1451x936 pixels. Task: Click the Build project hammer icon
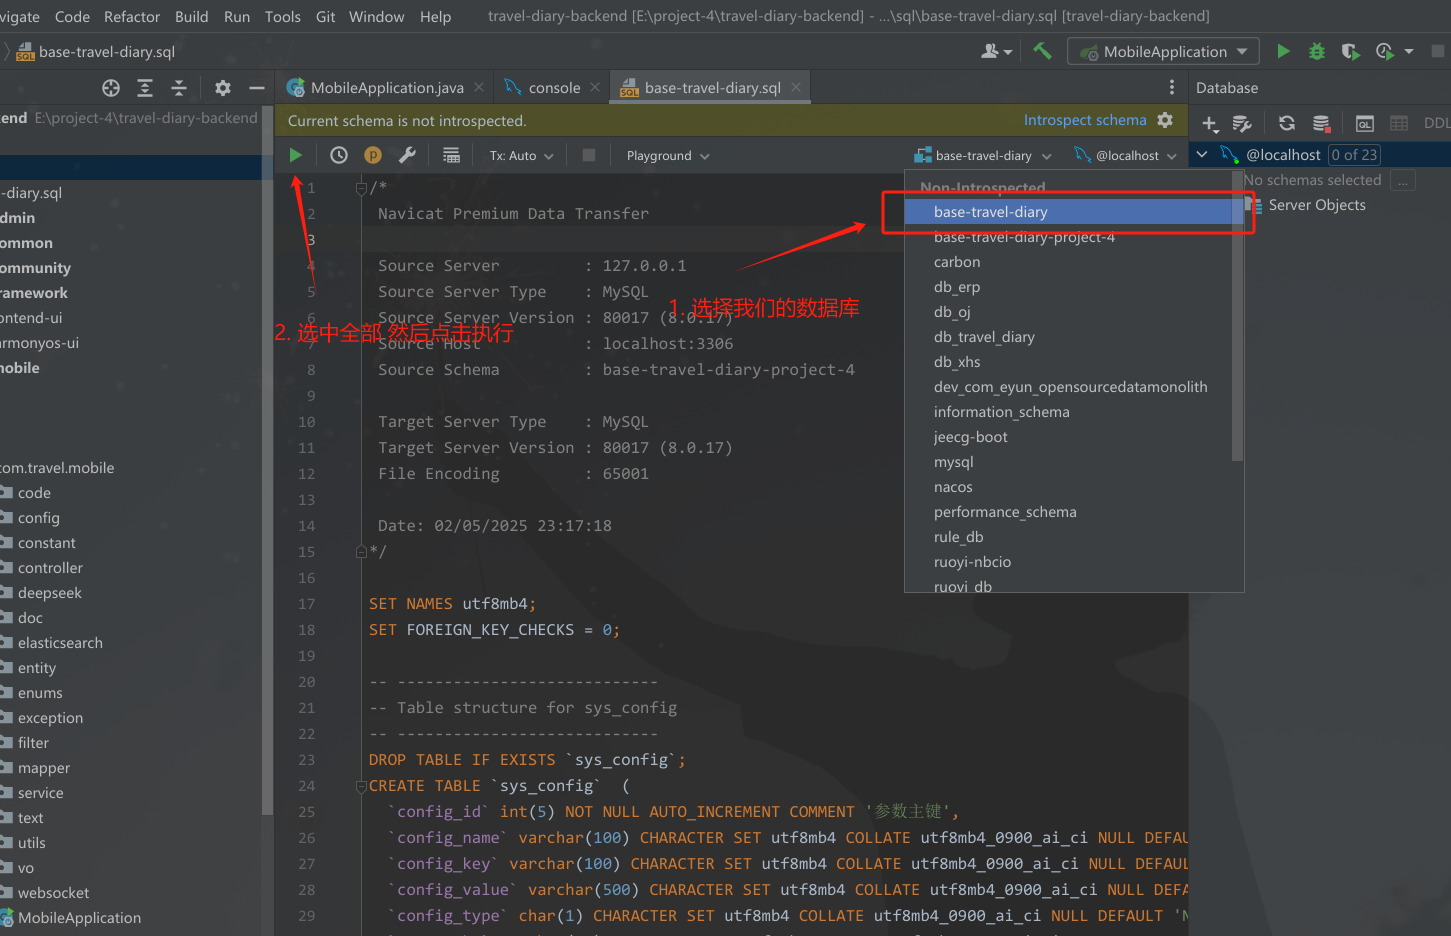[1042, 51]
